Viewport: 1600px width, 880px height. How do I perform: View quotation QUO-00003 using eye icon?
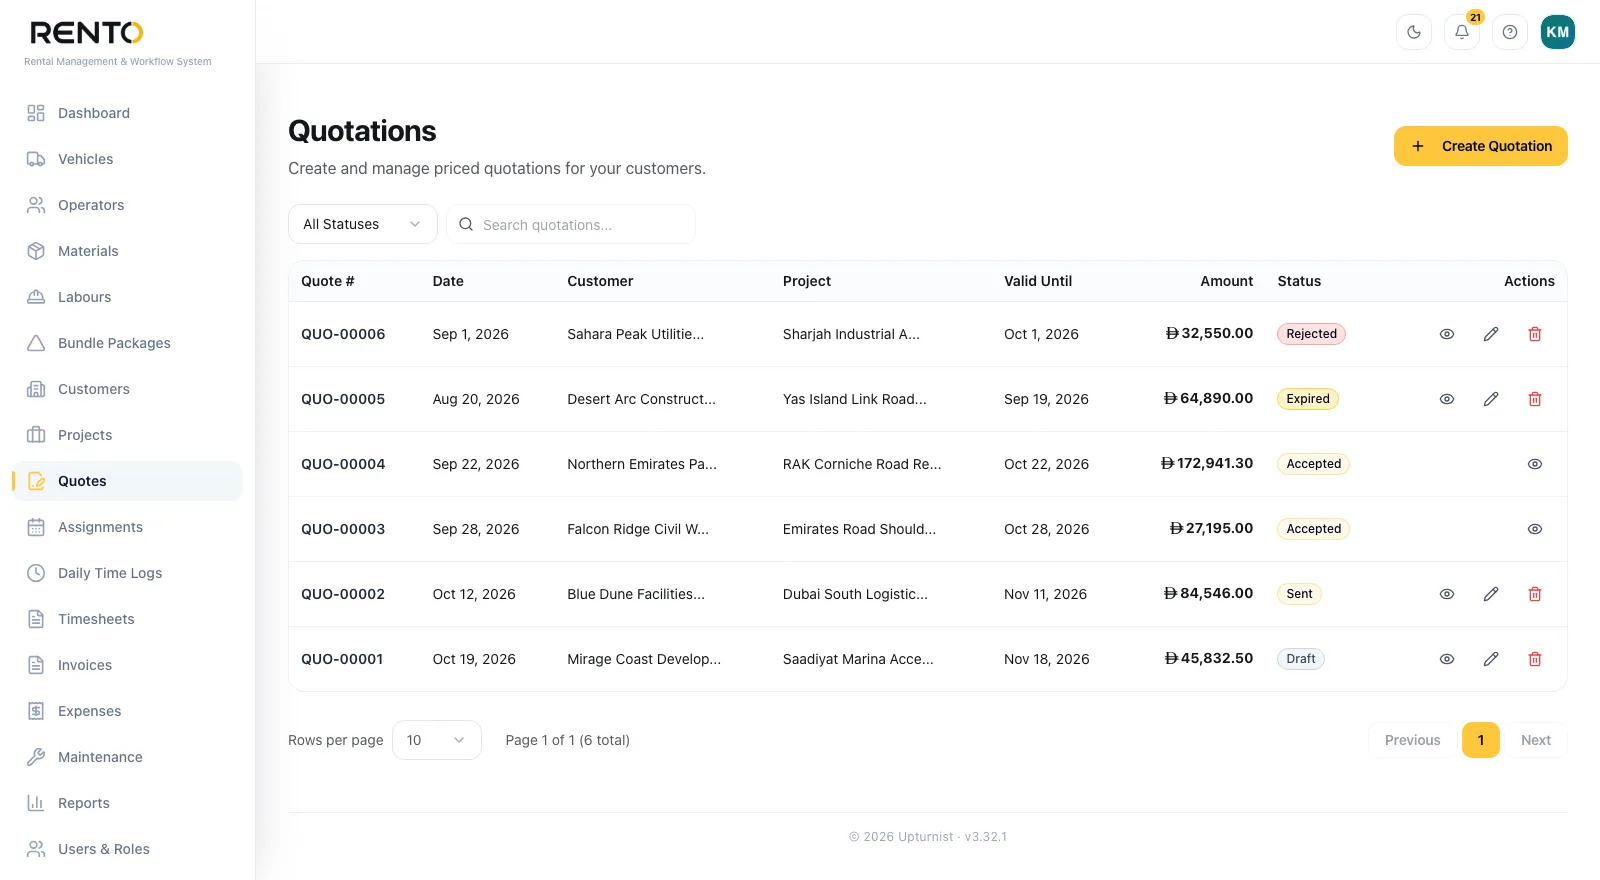[1535, 529]
